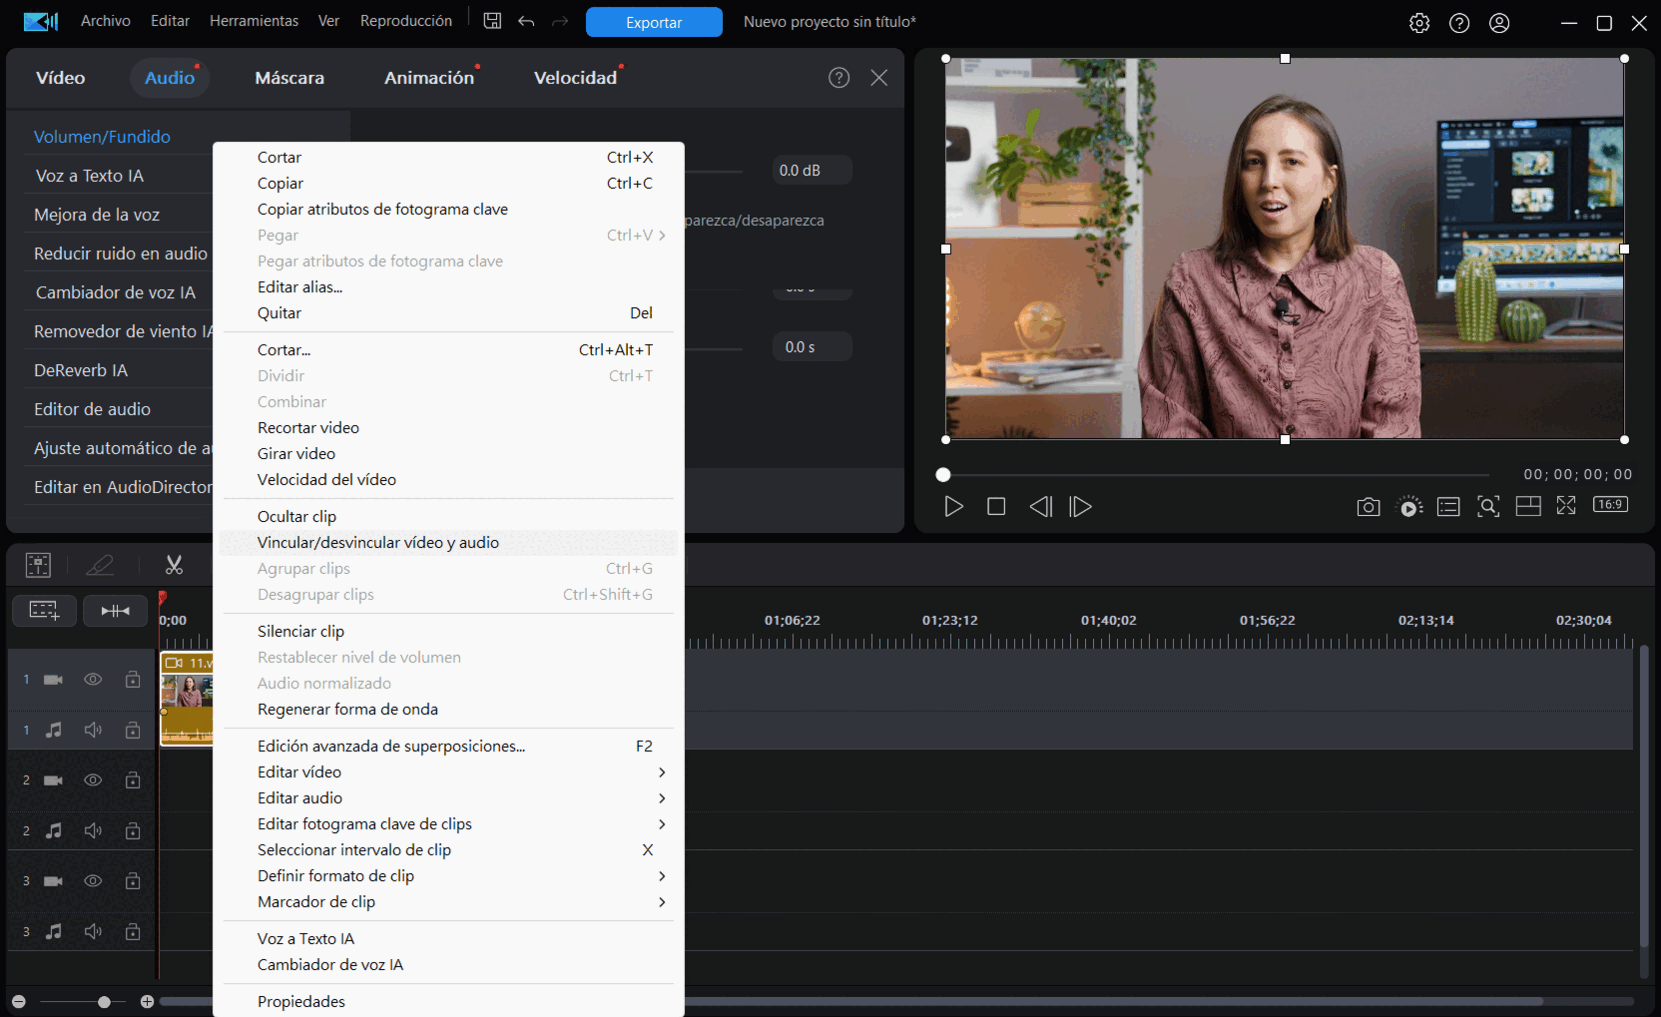Screen dimensions: 1661x1017
Task: Click the Exportar button
Action: point(654,22)
